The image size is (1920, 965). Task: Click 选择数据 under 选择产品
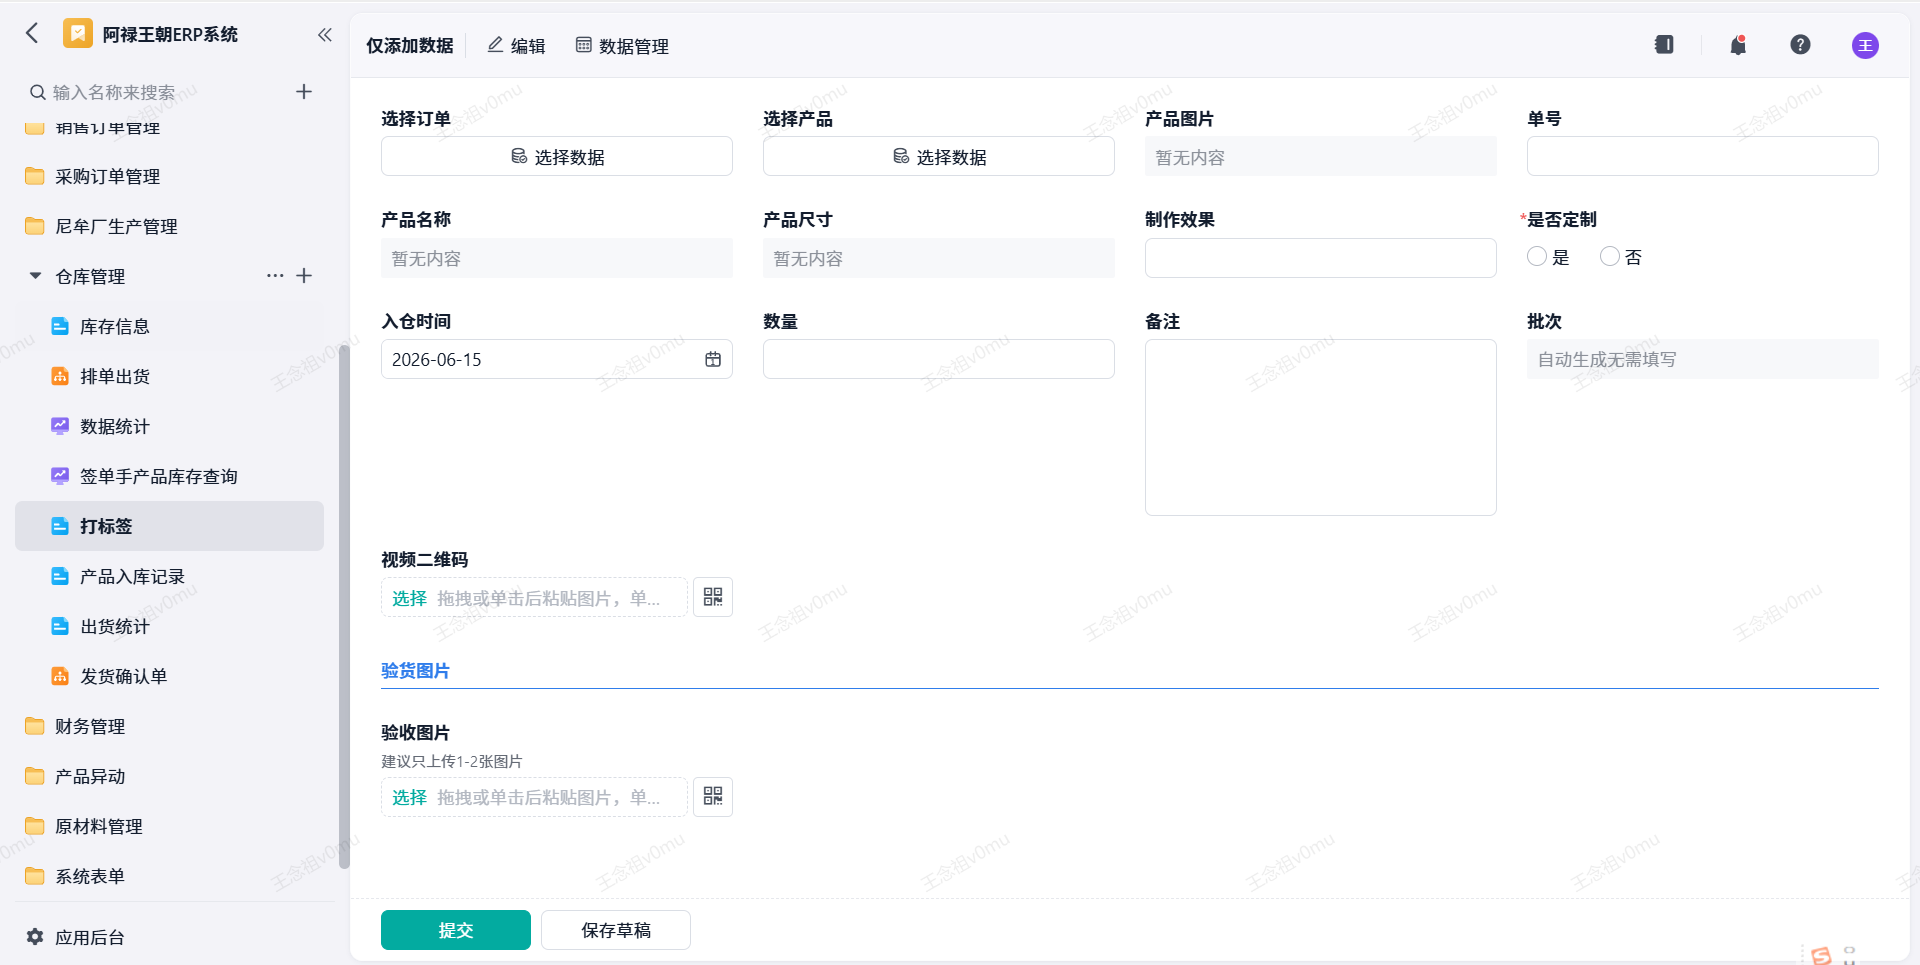939,156
